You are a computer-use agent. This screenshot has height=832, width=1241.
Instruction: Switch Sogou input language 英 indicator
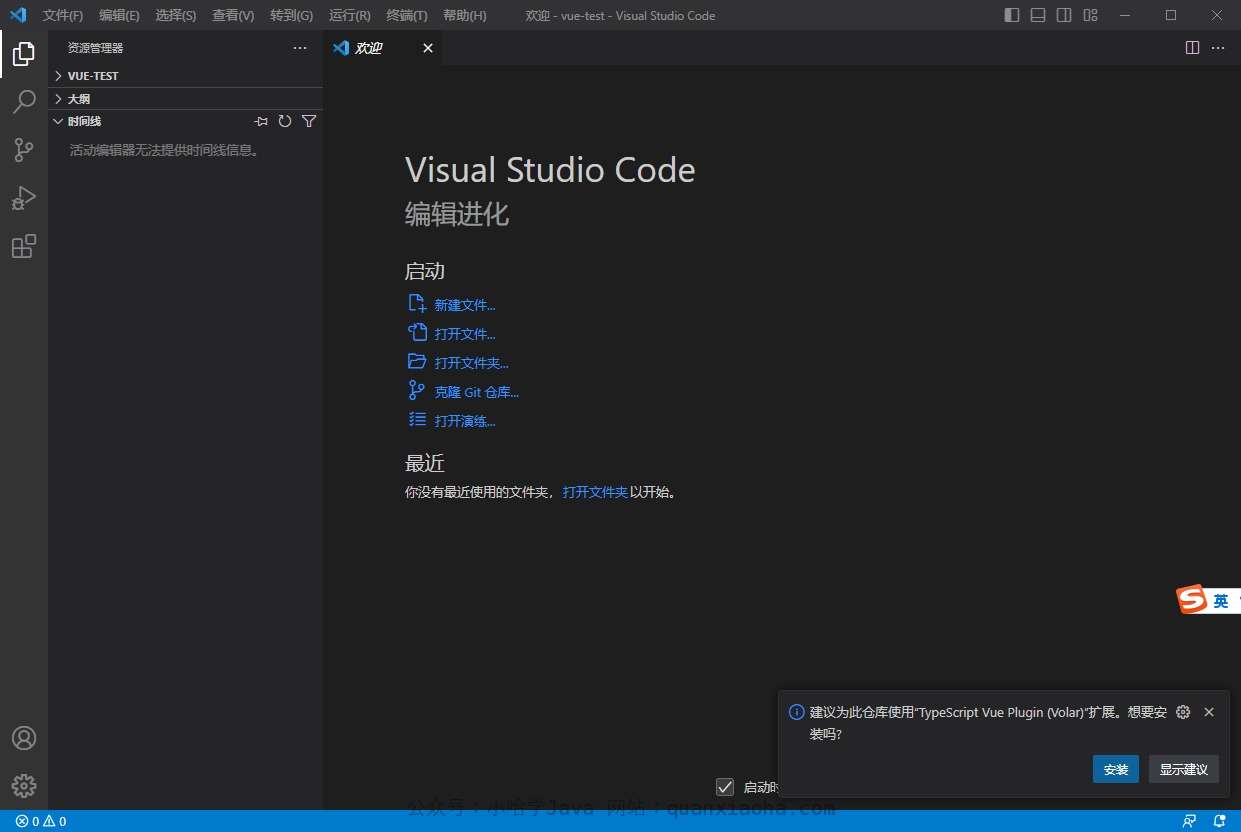[x=1221, y=601]
